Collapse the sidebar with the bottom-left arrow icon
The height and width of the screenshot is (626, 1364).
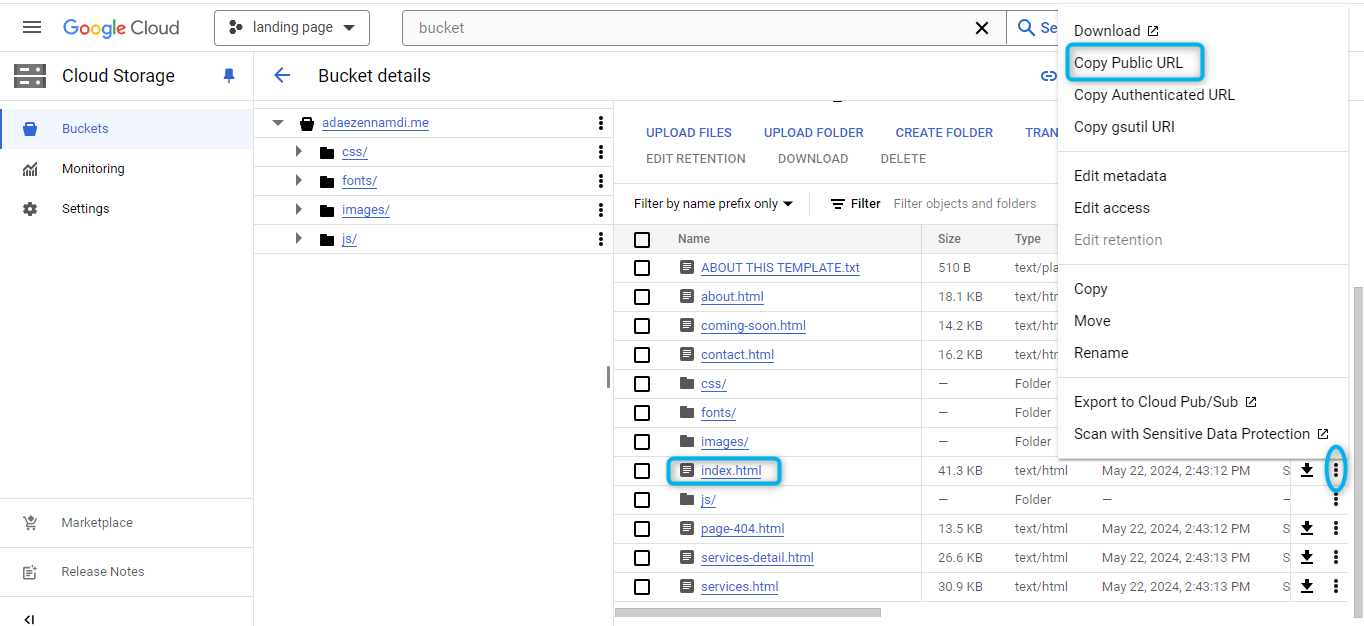(29, 619)
